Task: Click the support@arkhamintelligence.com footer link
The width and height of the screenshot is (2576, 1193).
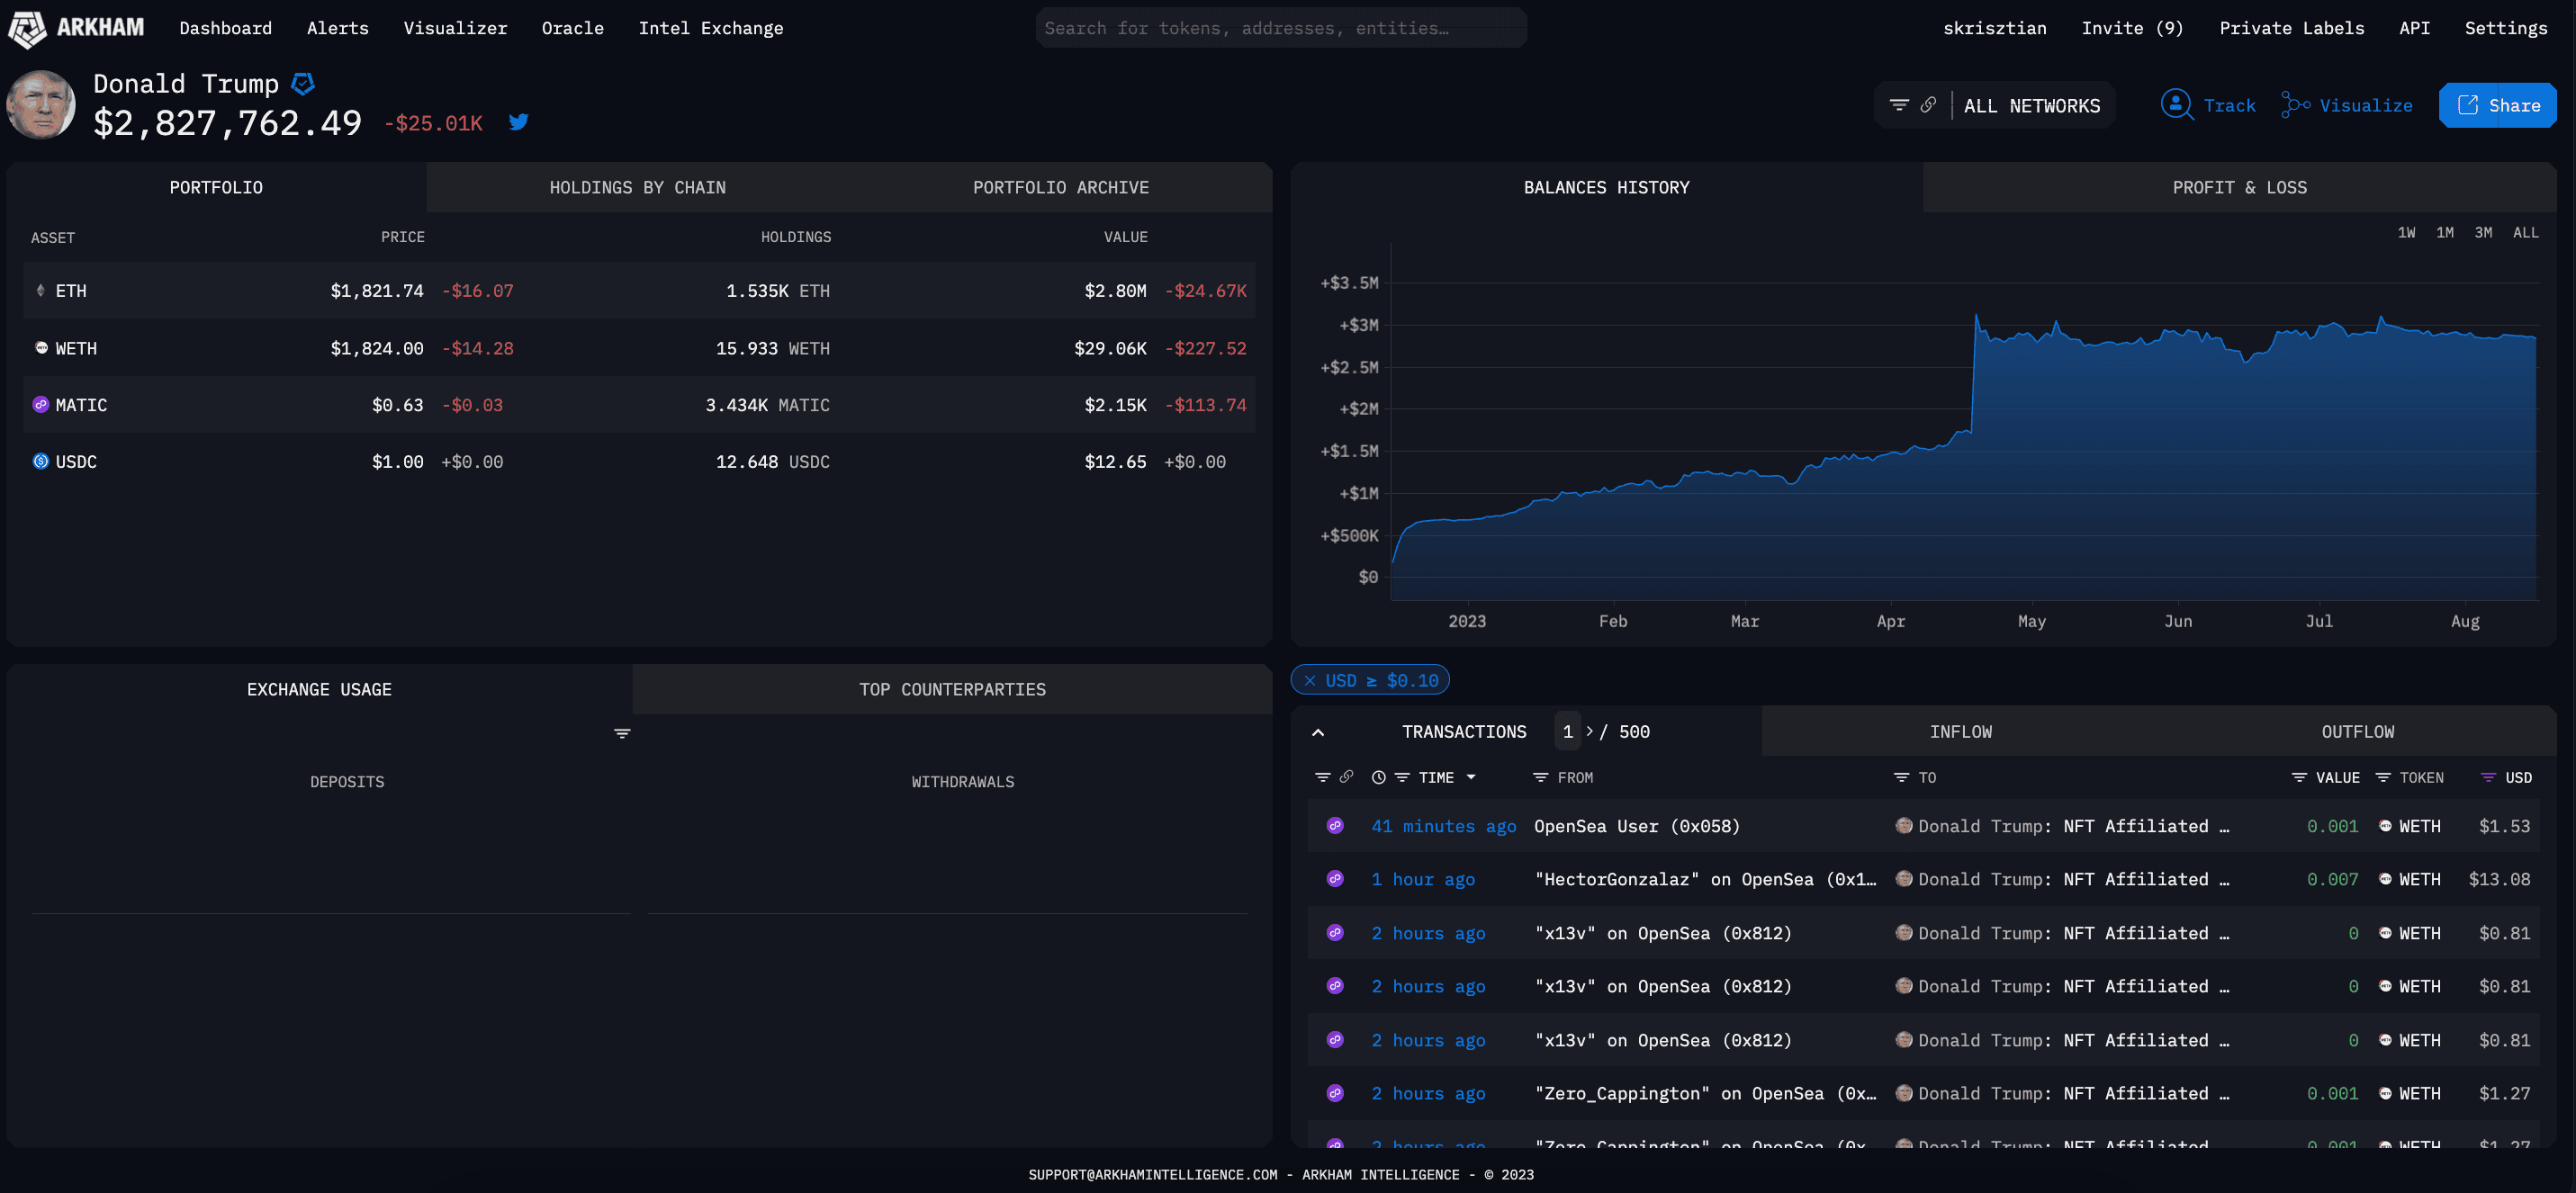Action: [1152, 1175]
